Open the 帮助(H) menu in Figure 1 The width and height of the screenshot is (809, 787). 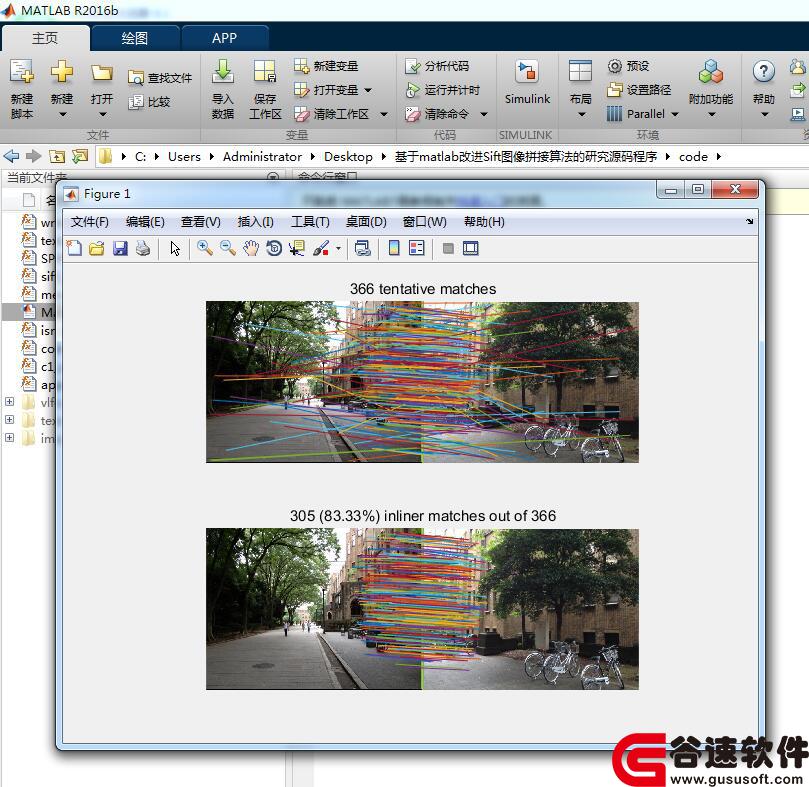(x=484, y=222)
